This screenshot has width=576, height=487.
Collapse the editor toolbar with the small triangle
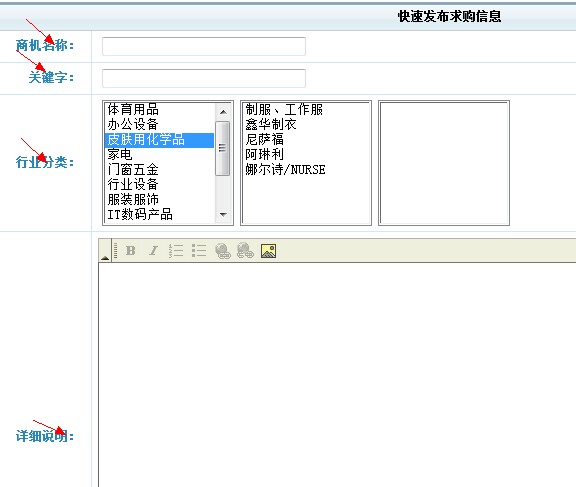[105, 258]
